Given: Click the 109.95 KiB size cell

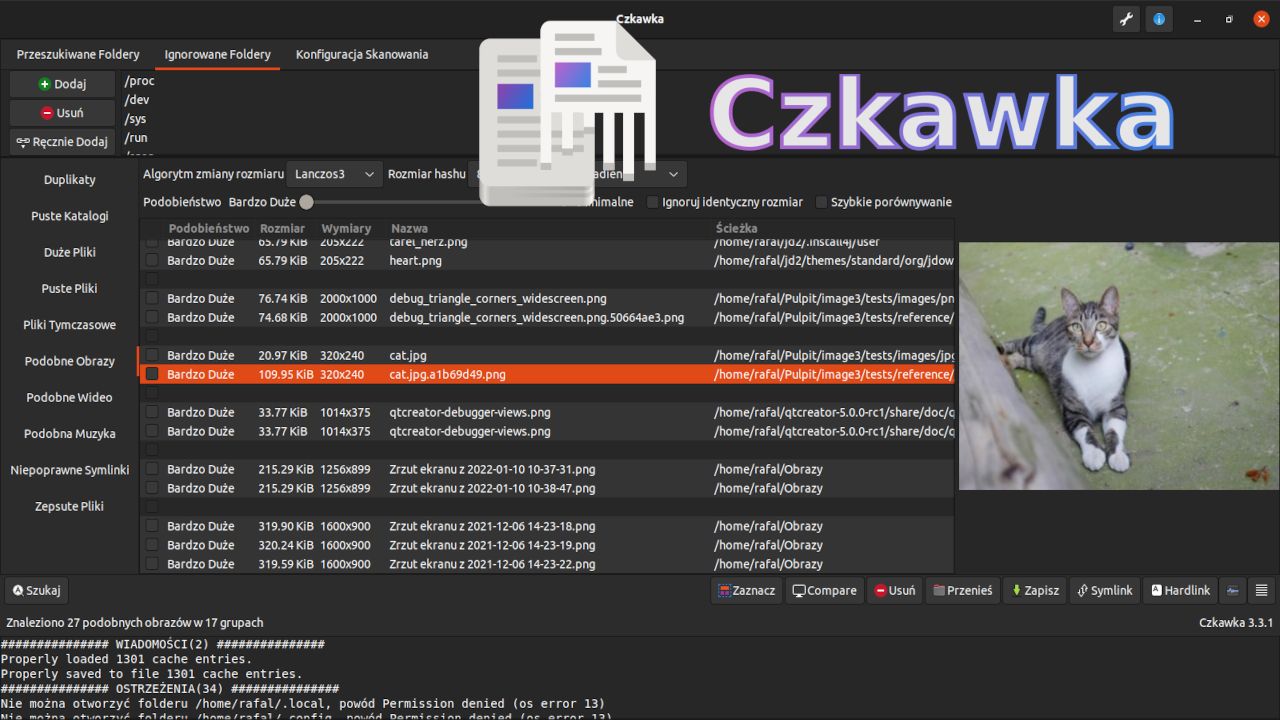Looking at the screenshot, I should click(286, 374).
